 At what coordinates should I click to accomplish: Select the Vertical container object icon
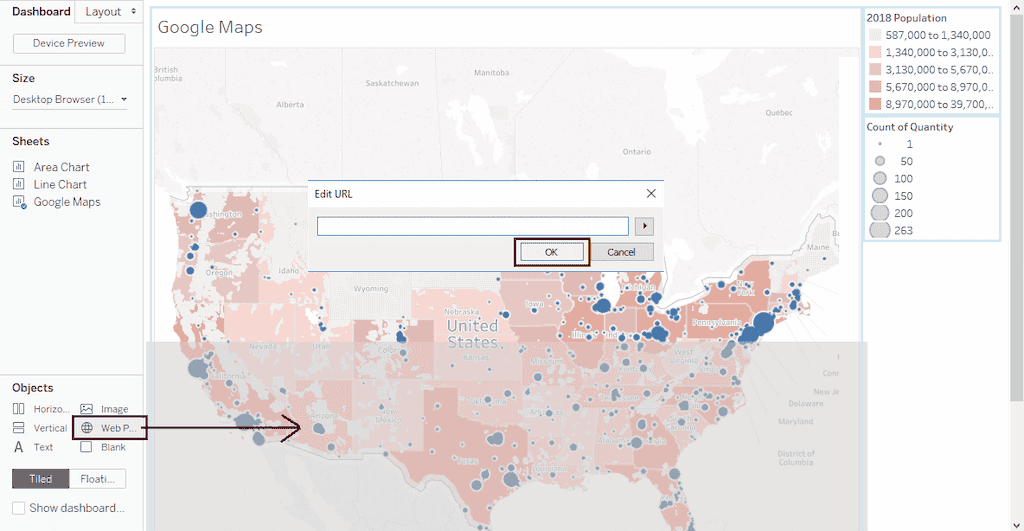coord(18,428)
